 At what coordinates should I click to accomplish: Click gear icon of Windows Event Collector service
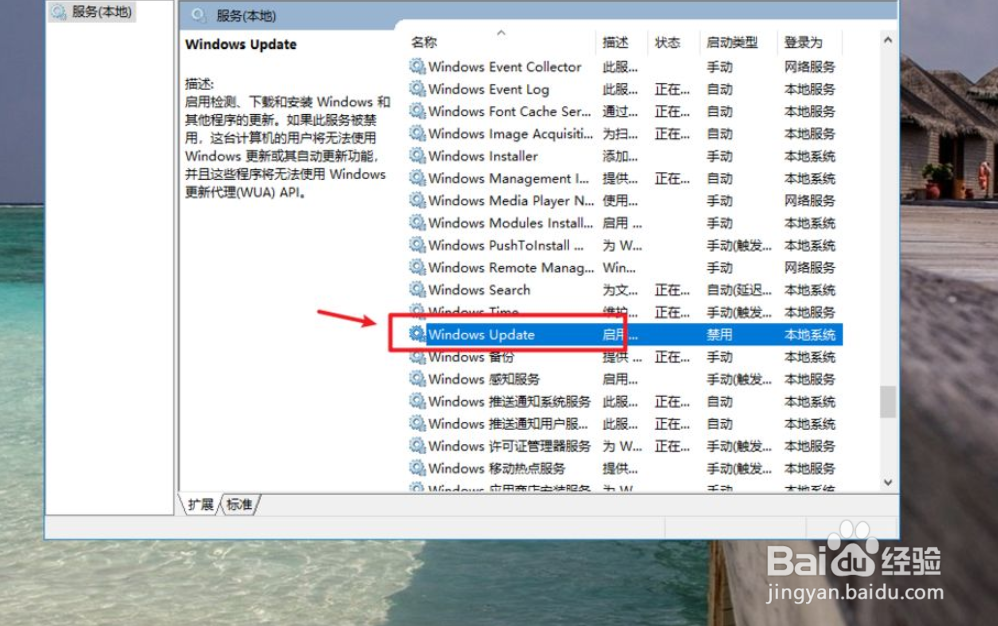pyautogui.click(x=417, y=66)
